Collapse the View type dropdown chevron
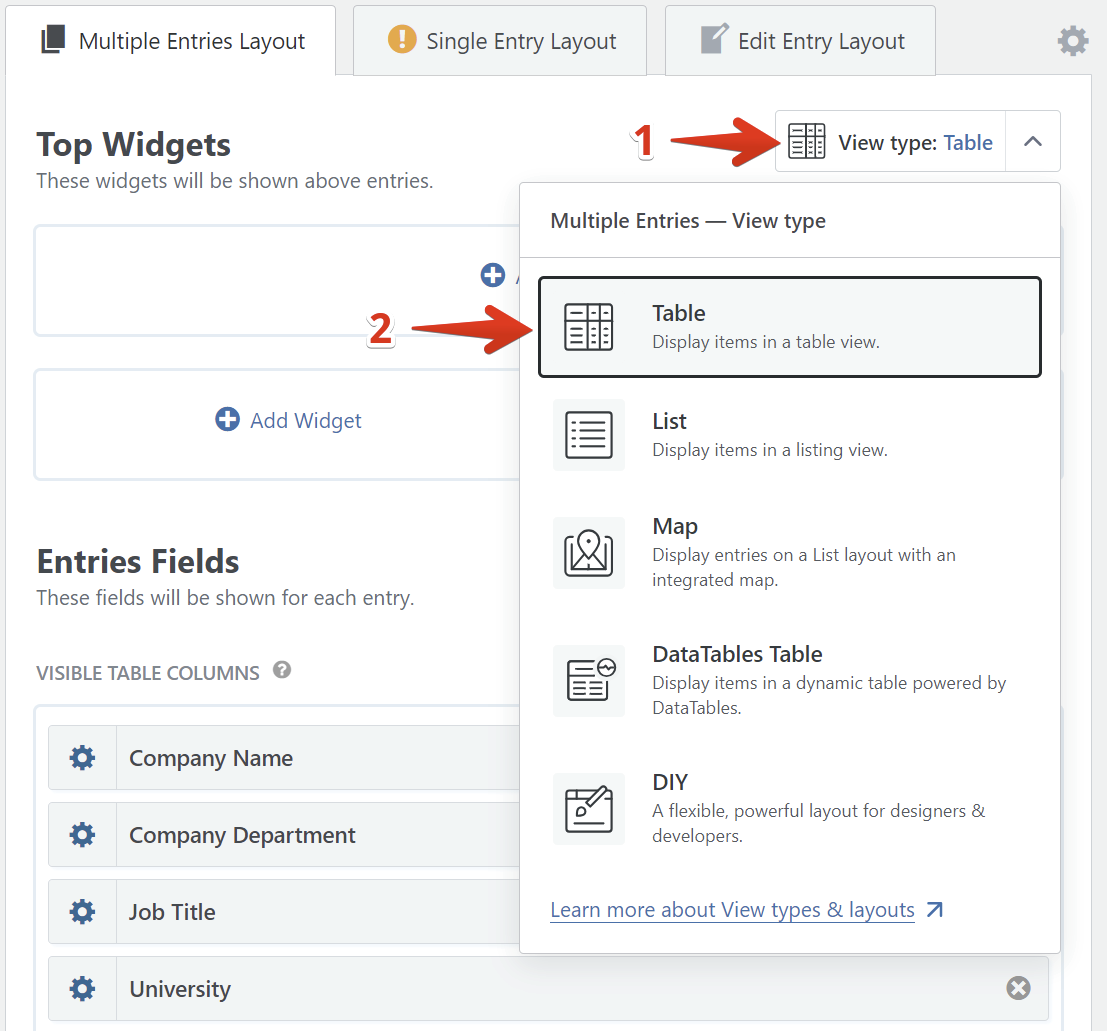1107x1031 pixels. [x=1033, y=142]
